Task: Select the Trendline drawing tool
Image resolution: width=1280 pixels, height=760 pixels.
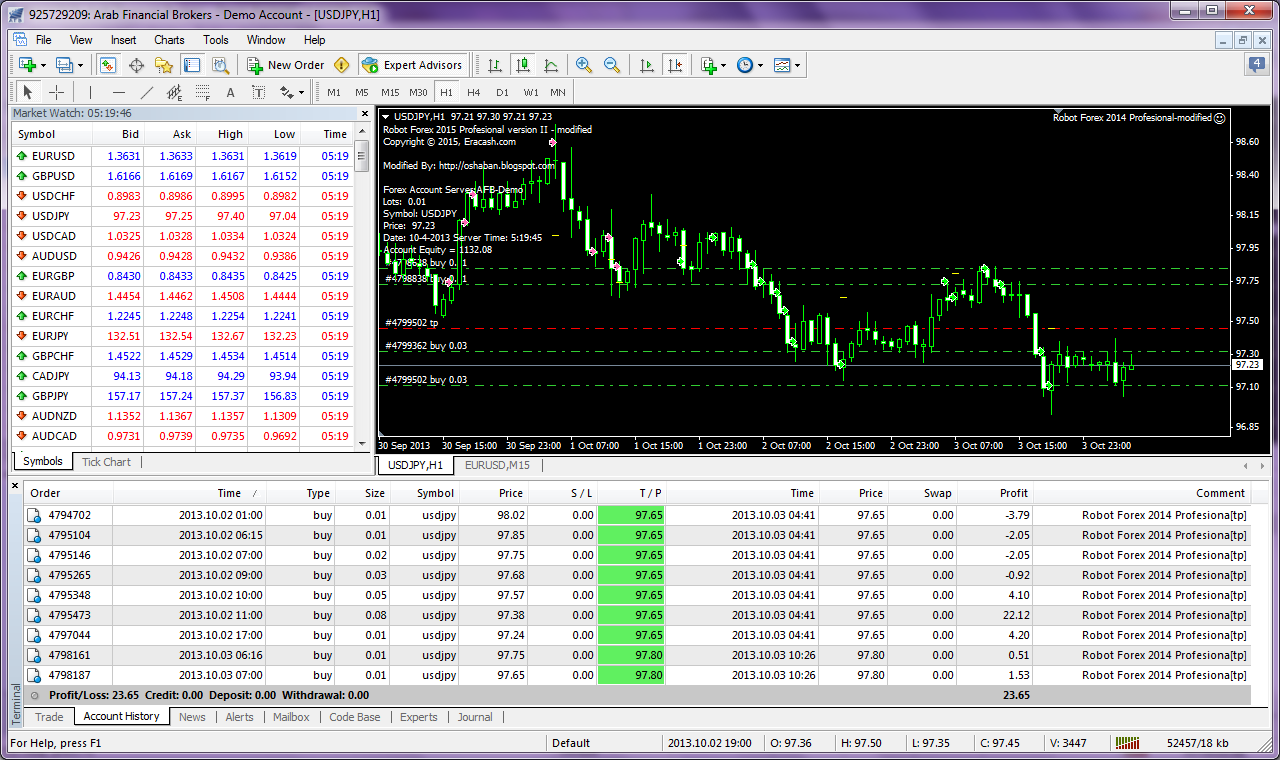Action: tap(147, 92)
